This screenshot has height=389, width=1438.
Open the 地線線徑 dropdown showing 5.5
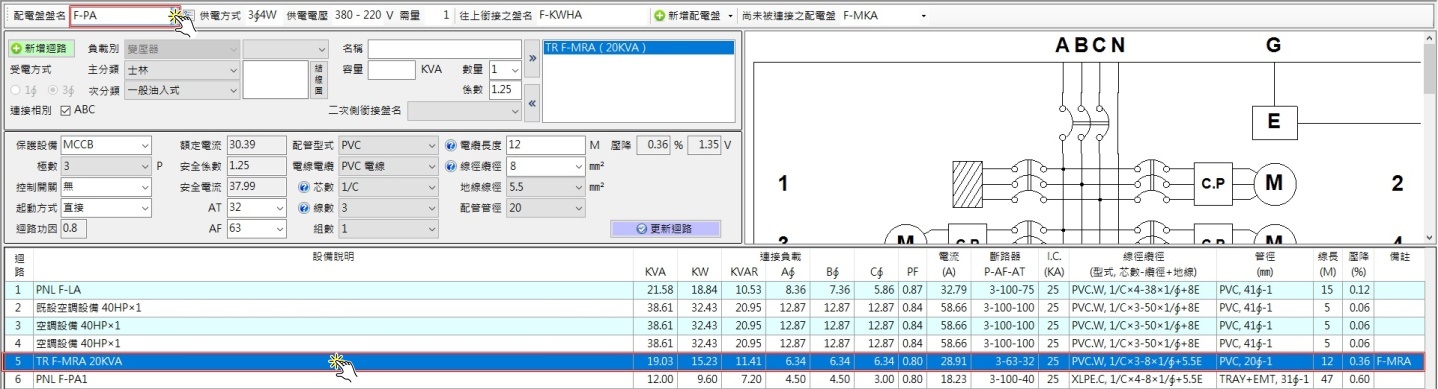click(x=545, y=187)
